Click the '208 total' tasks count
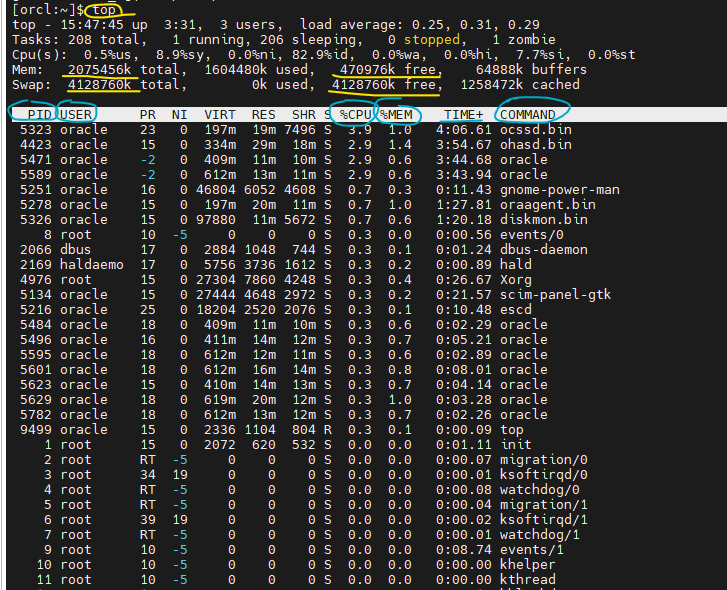This screenshot has height=590, width=727. click(103, 39)
